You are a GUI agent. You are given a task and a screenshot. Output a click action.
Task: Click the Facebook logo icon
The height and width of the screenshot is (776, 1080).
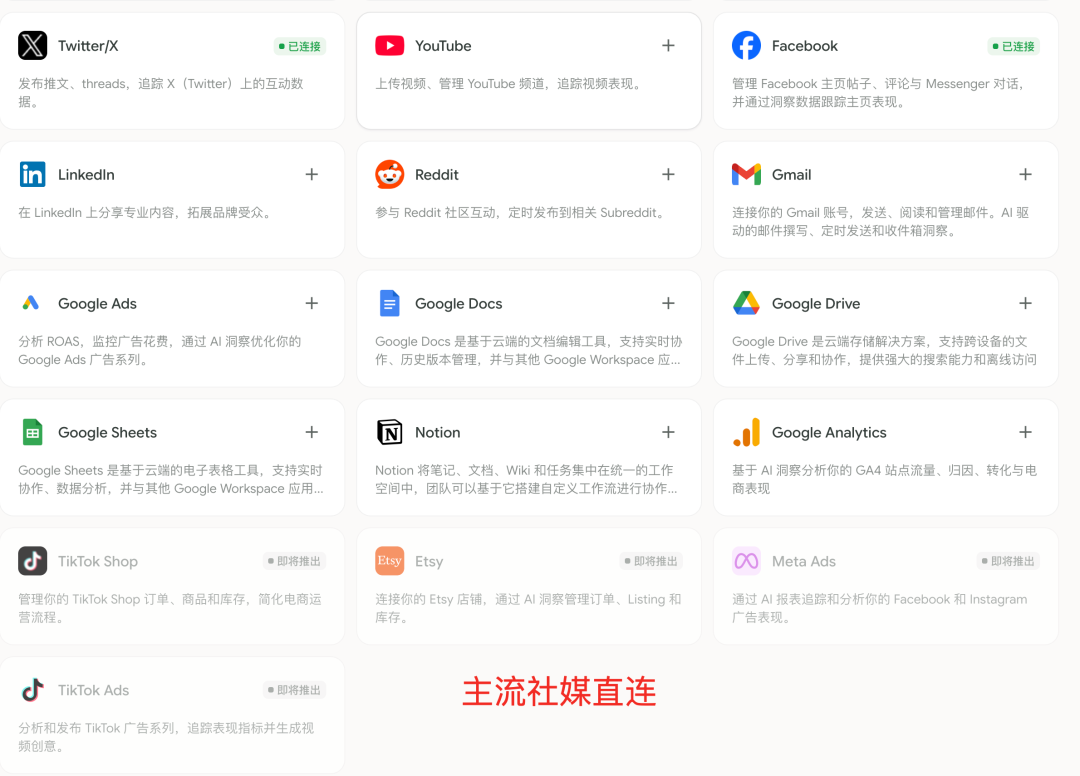746,45
